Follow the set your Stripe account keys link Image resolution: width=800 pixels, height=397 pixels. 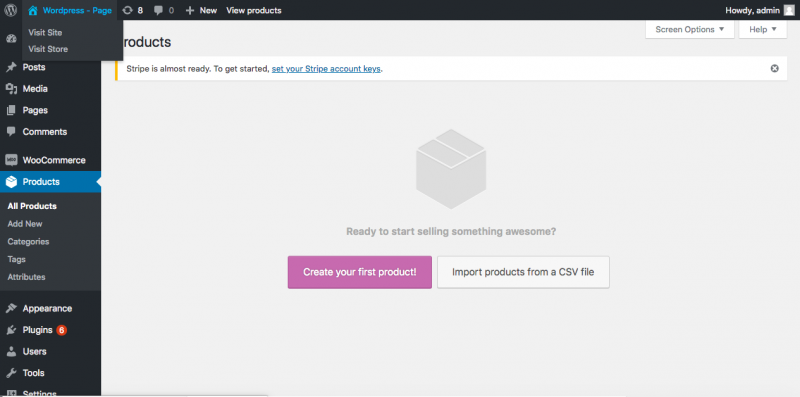pos(326,68)
